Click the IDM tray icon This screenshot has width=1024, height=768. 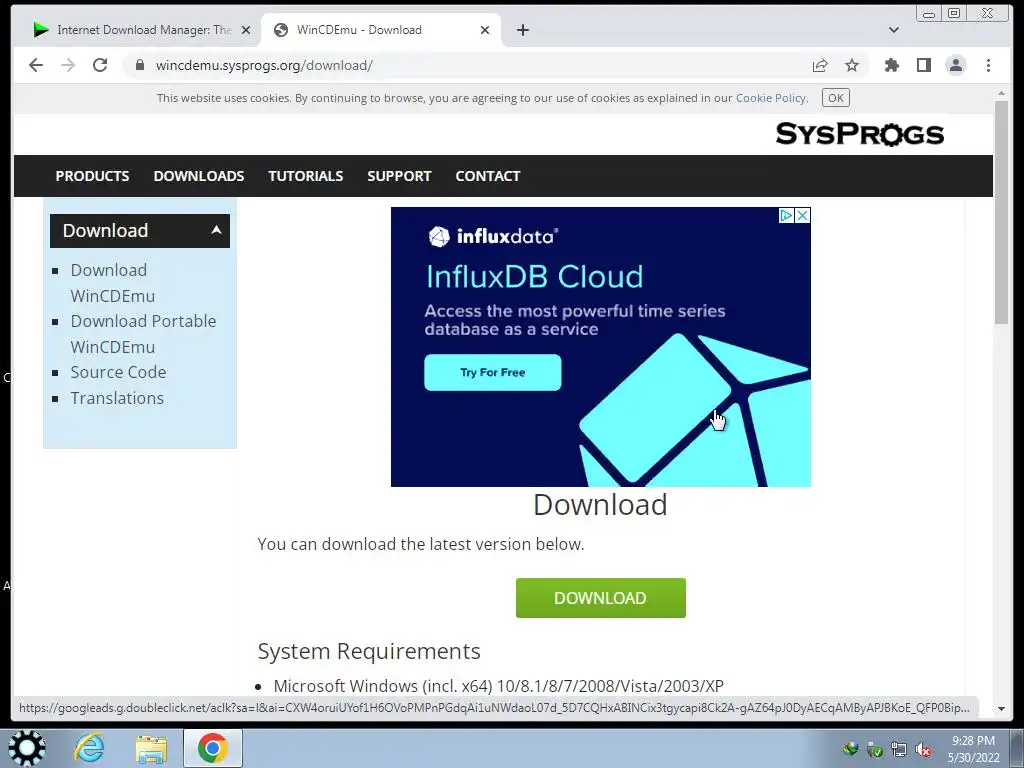(x=850, y=750)
